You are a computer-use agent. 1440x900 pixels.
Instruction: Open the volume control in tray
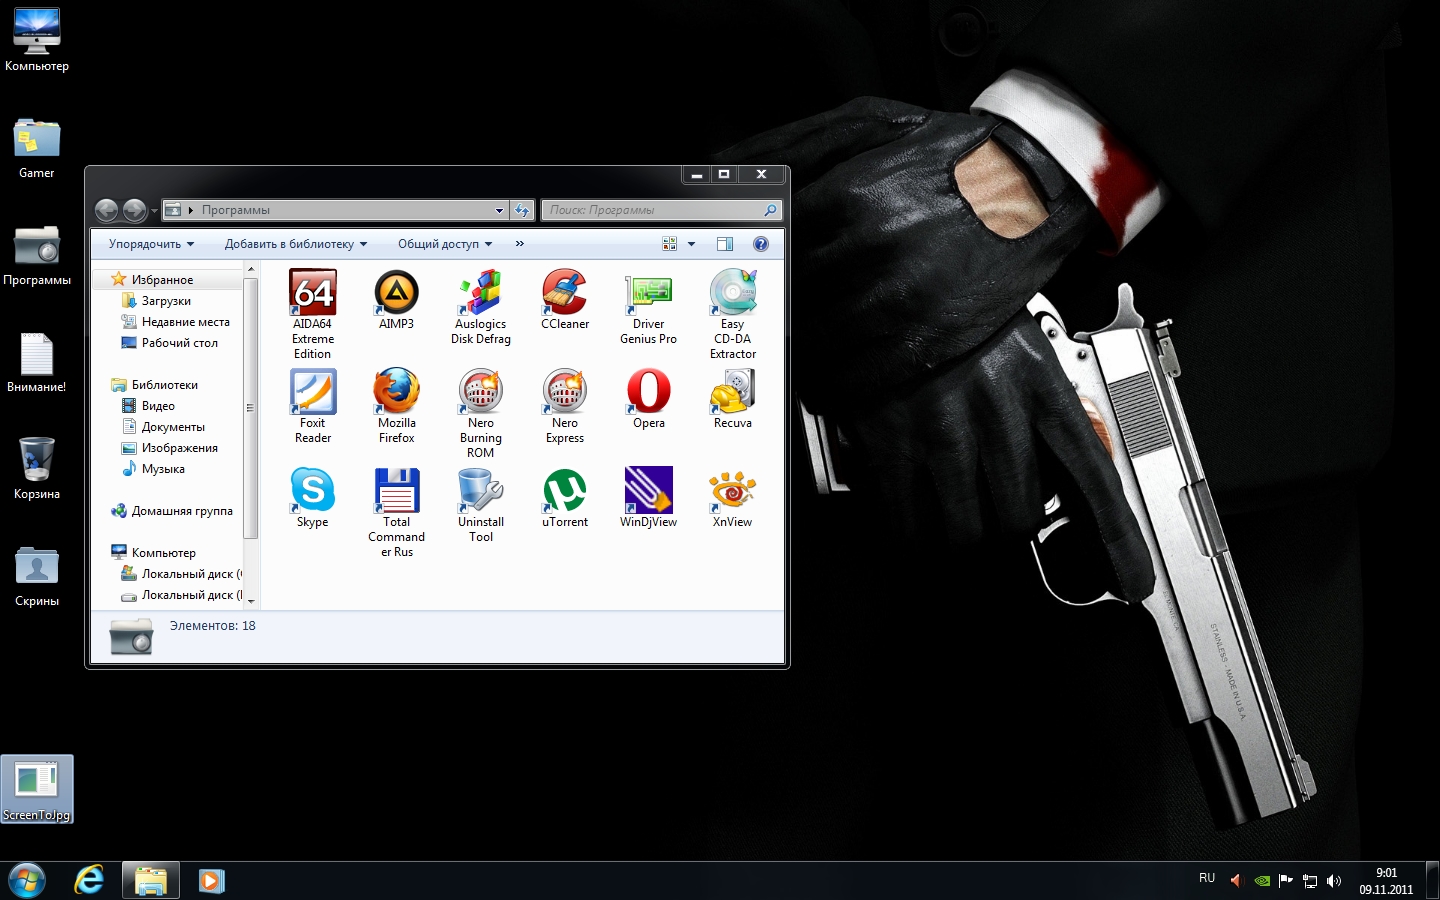tap(1334, 881)
